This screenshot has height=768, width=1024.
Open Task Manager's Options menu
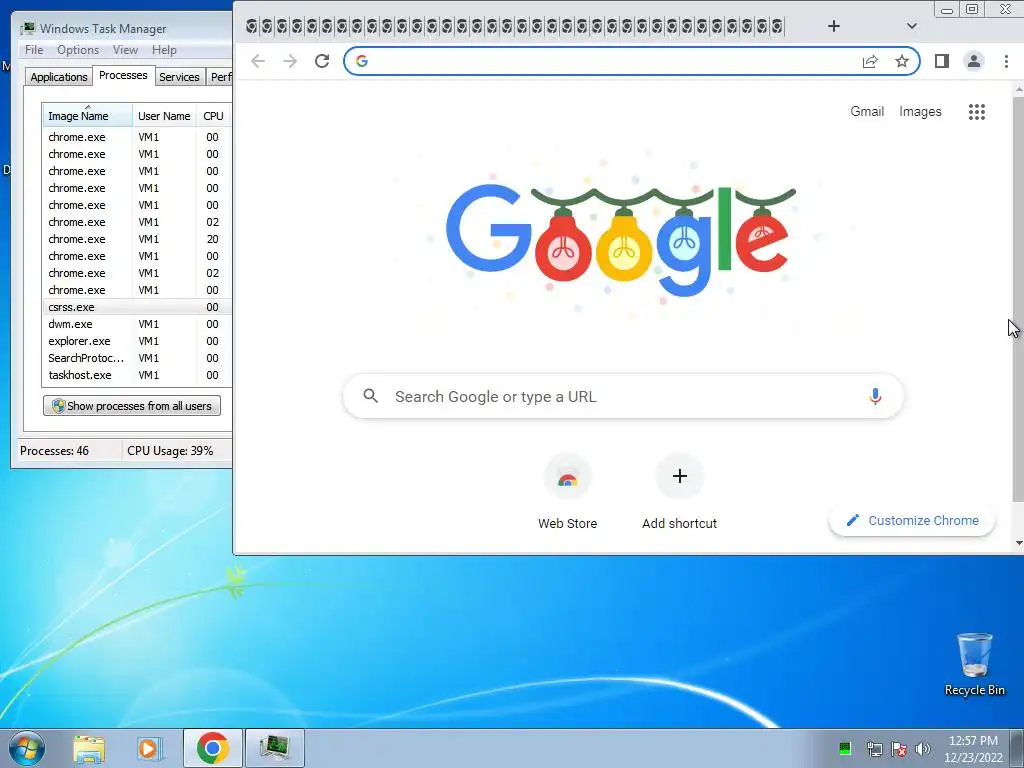pyautogui.click(x=78, y=50)
